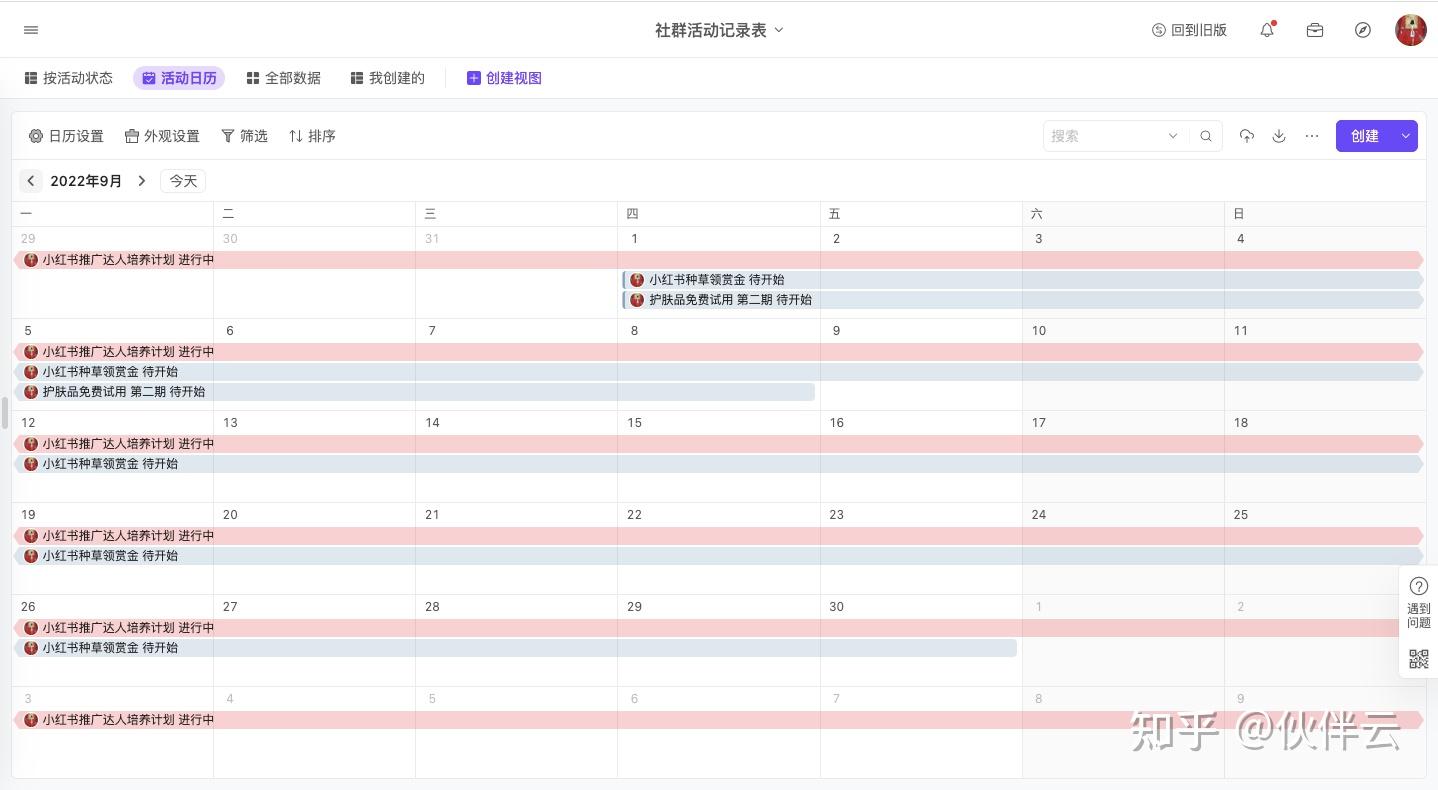The height and width of the screenshot is (790, 1438).
Task: Open 小红书种草领赏金 event in week of 12
Action: tap(718, 464)
